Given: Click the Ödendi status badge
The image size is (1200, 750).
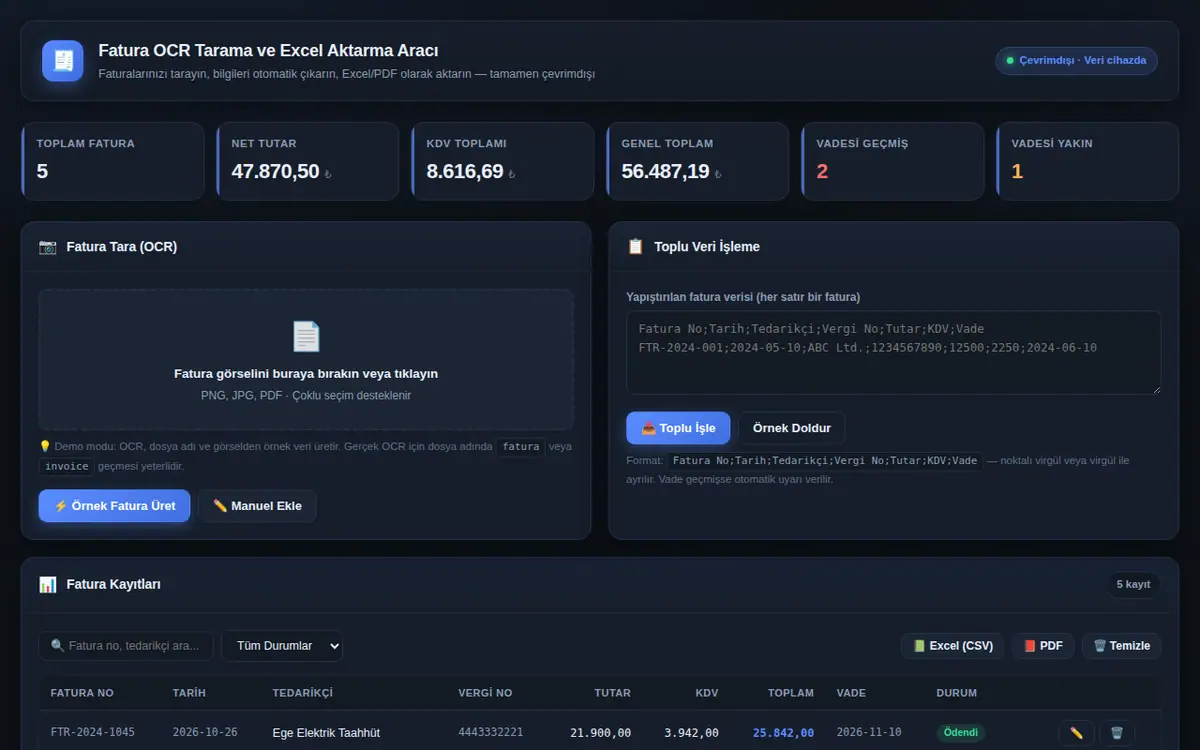Looking at the screenshot, I should tap(961, 733).
